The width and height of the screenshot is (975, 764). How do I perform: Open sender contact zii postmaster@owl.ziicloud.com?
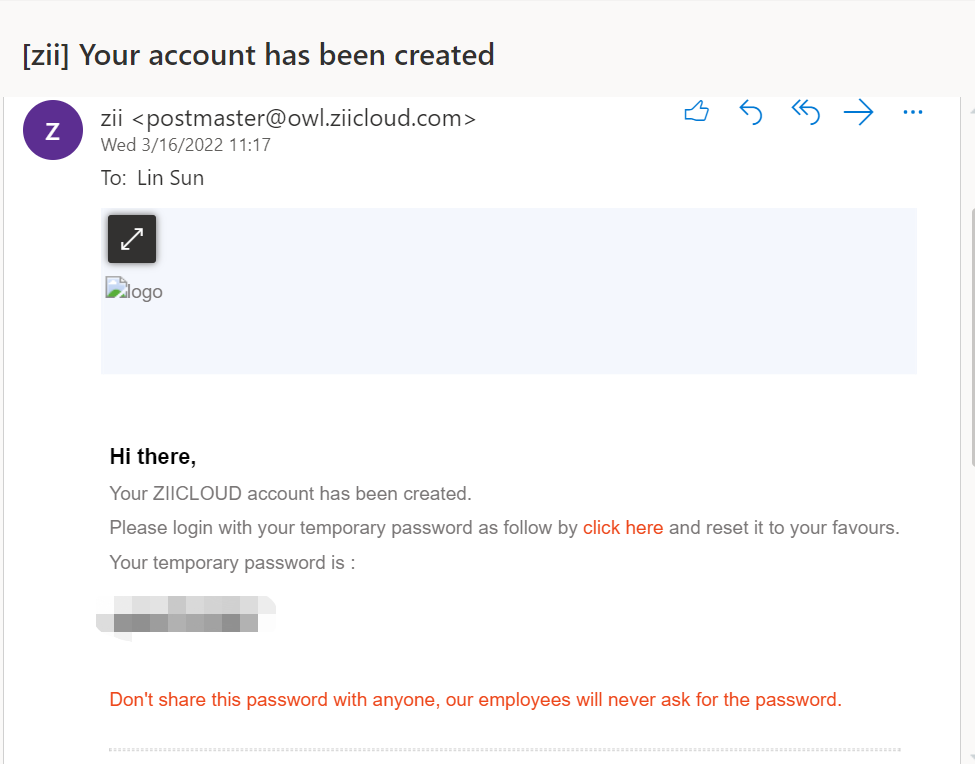tap(288, 117)
